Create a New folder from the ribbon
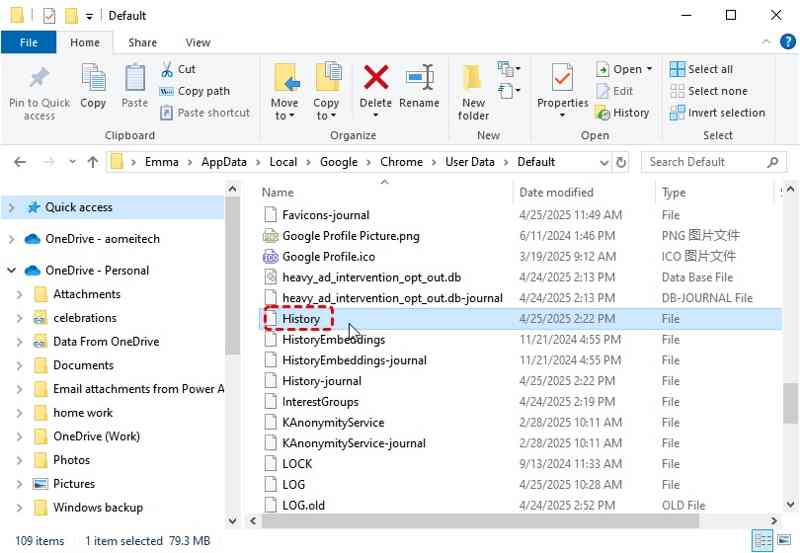800x553 pixels. click(x=473, y=92)
